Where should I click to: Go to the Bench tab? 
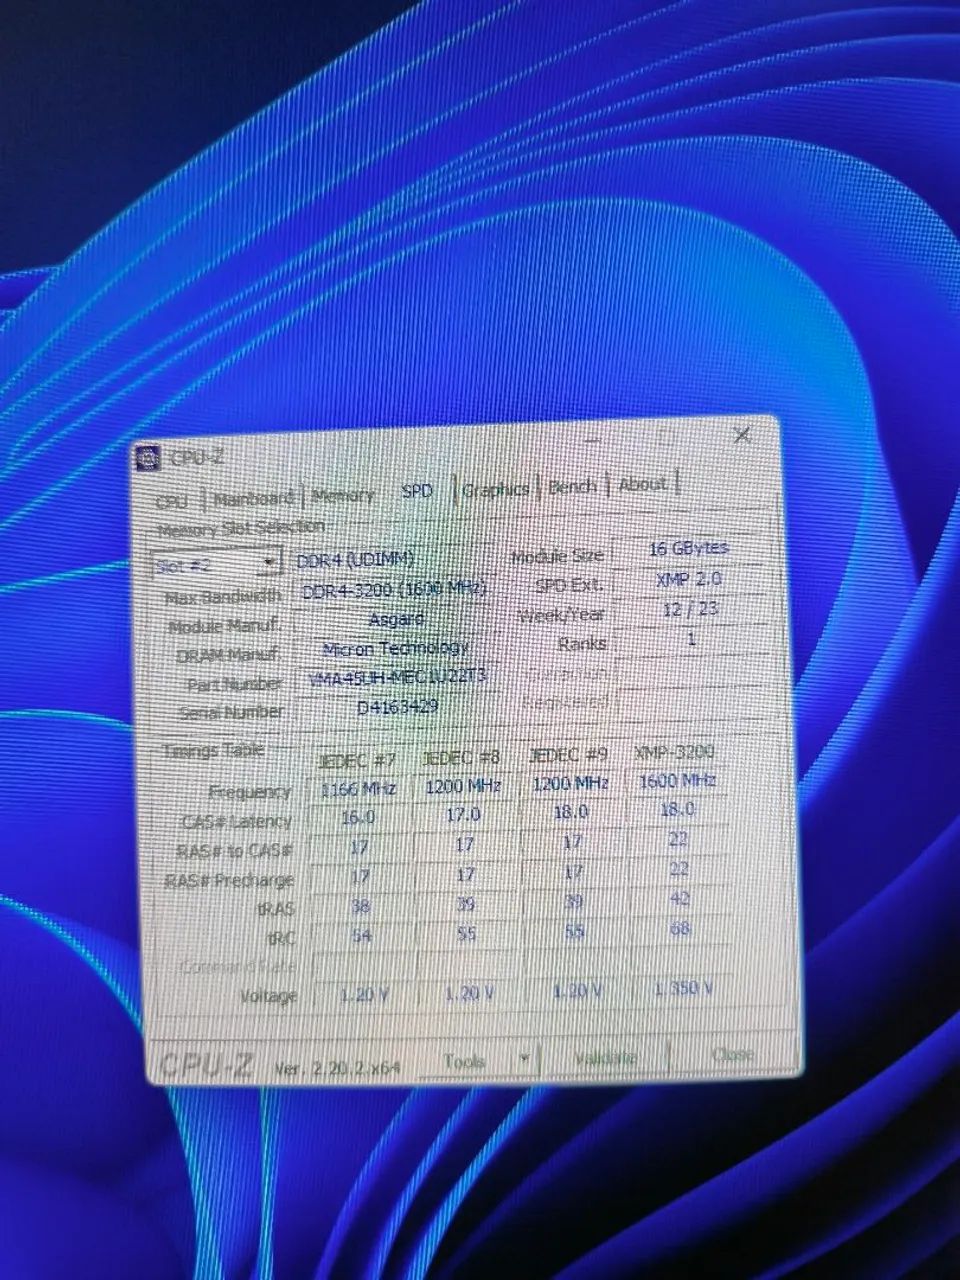(x=573, y=487)
